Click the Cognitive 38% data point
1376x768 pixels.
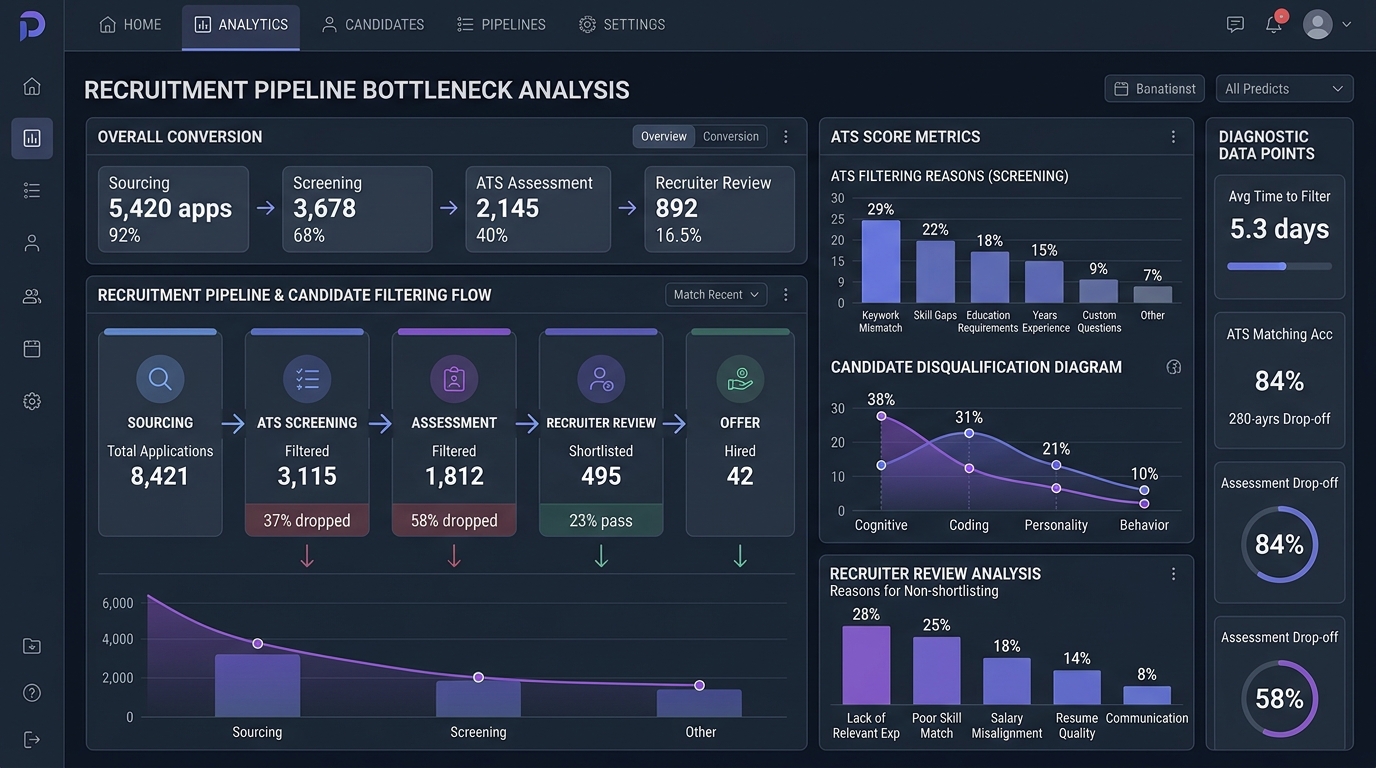881,416
